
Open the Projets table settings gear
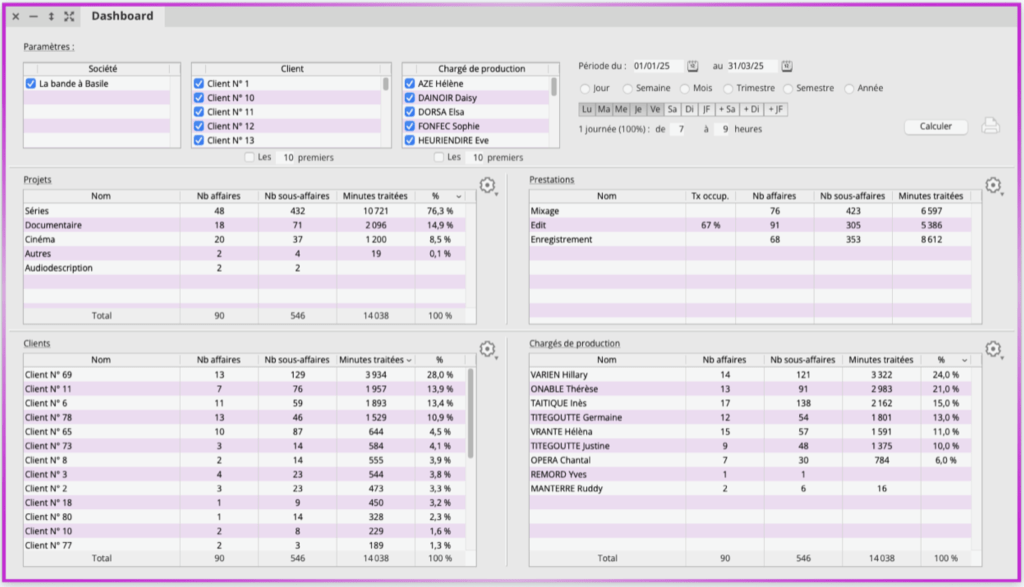[x=487, y=186]
